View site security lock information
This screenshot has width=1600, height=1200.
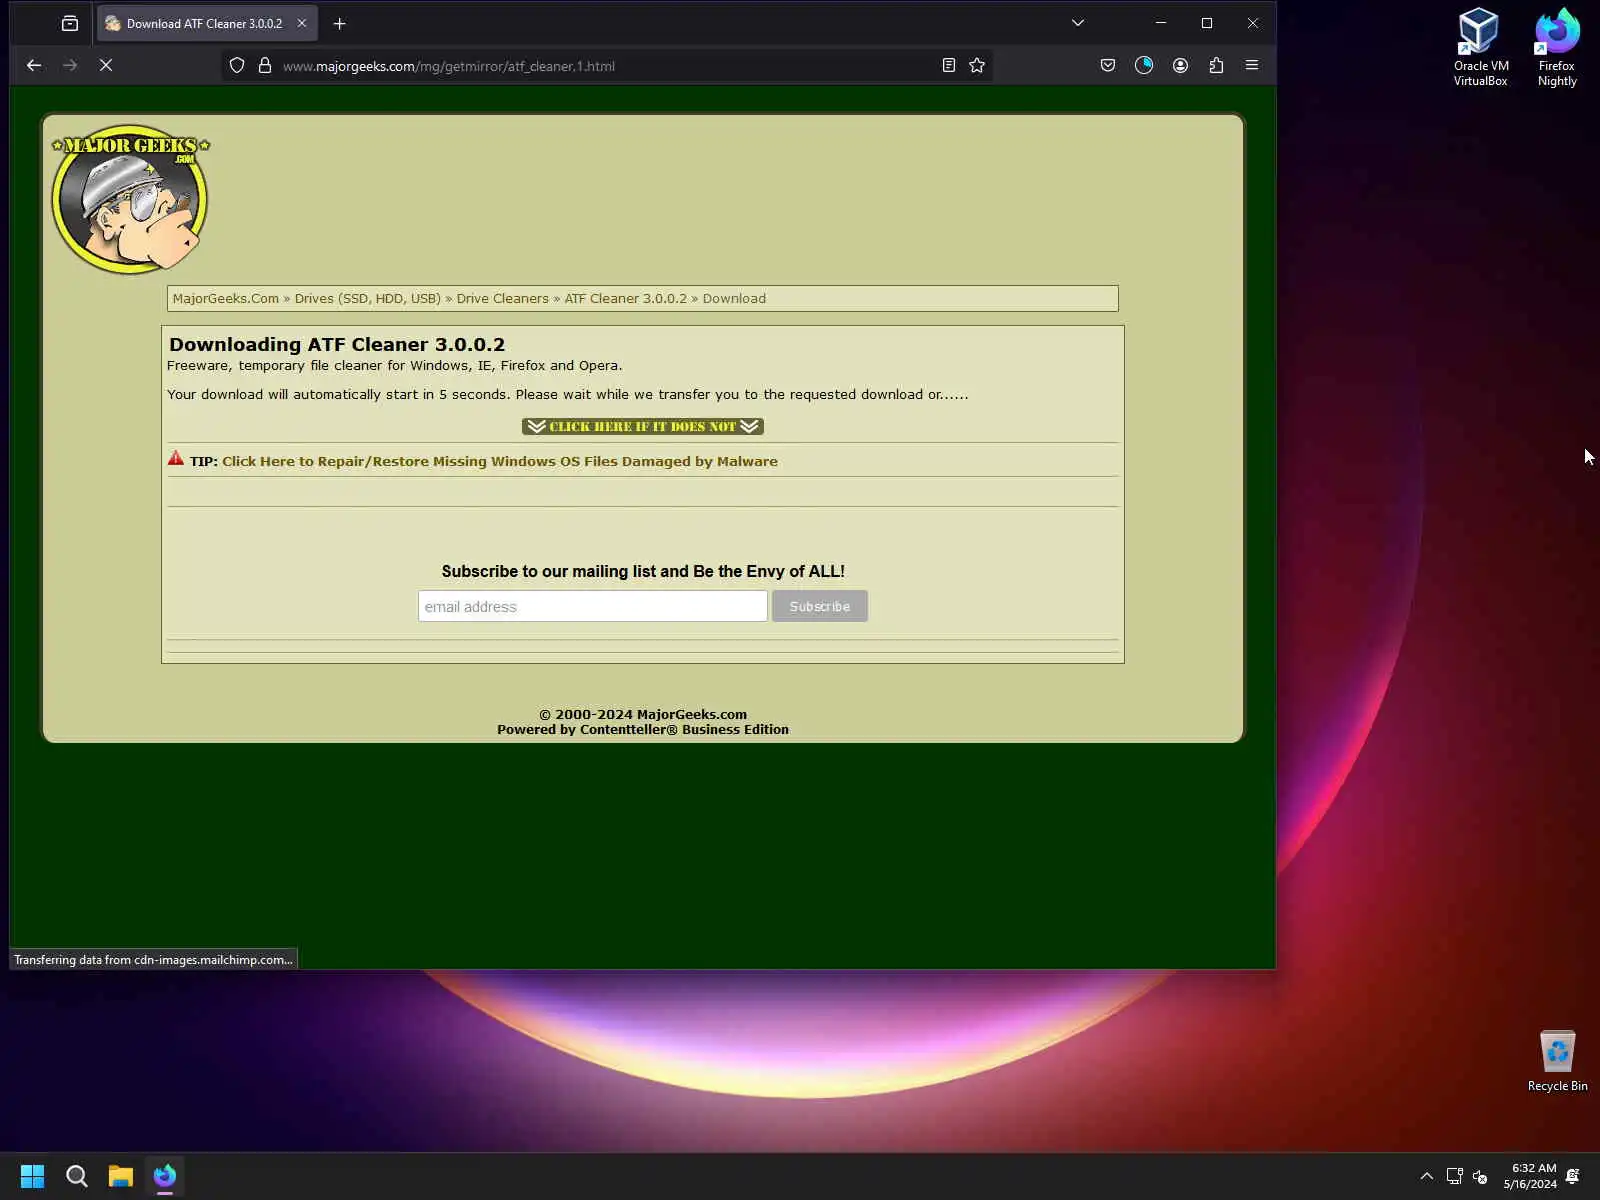[265, 65]
